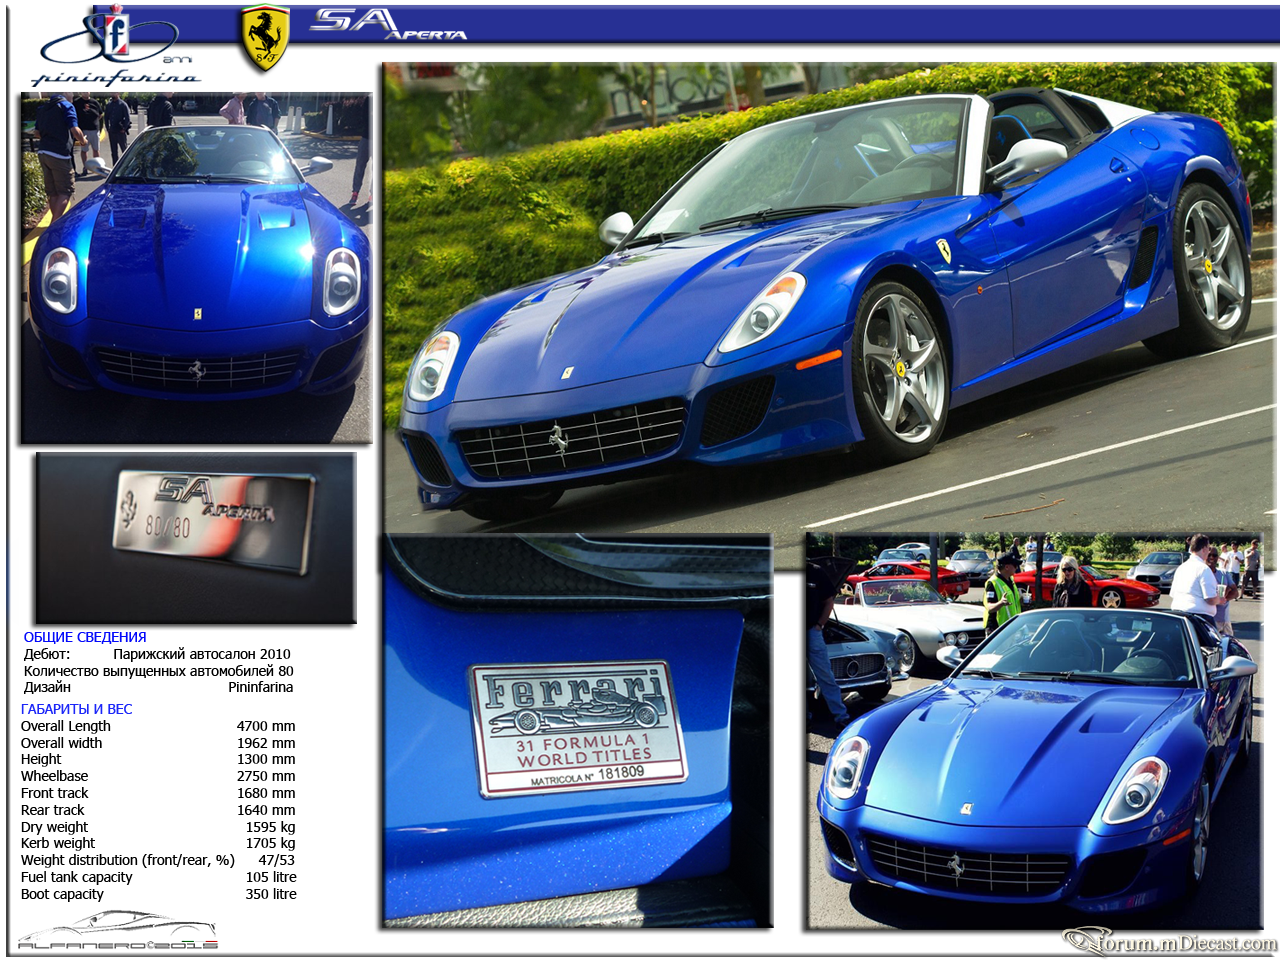Viewport: 1280px width, 960px height.
Task: Select the Overall width label
Action: point(61,743)
